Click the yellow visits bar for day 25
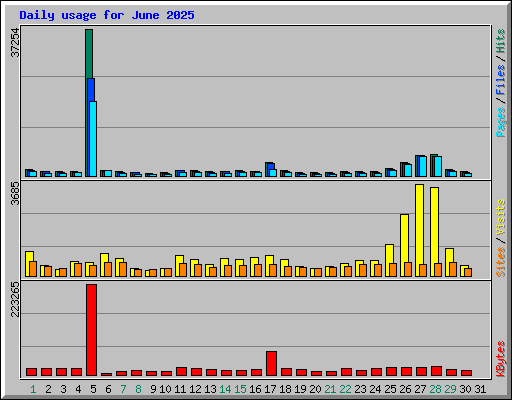The image size is (512, 400). tap(389, 254)
